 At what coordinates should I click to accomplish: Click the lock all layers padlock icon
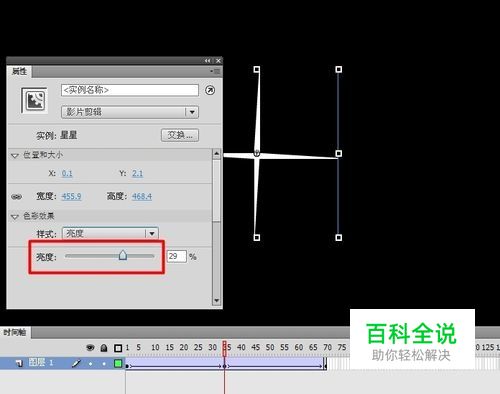(104, 348)
